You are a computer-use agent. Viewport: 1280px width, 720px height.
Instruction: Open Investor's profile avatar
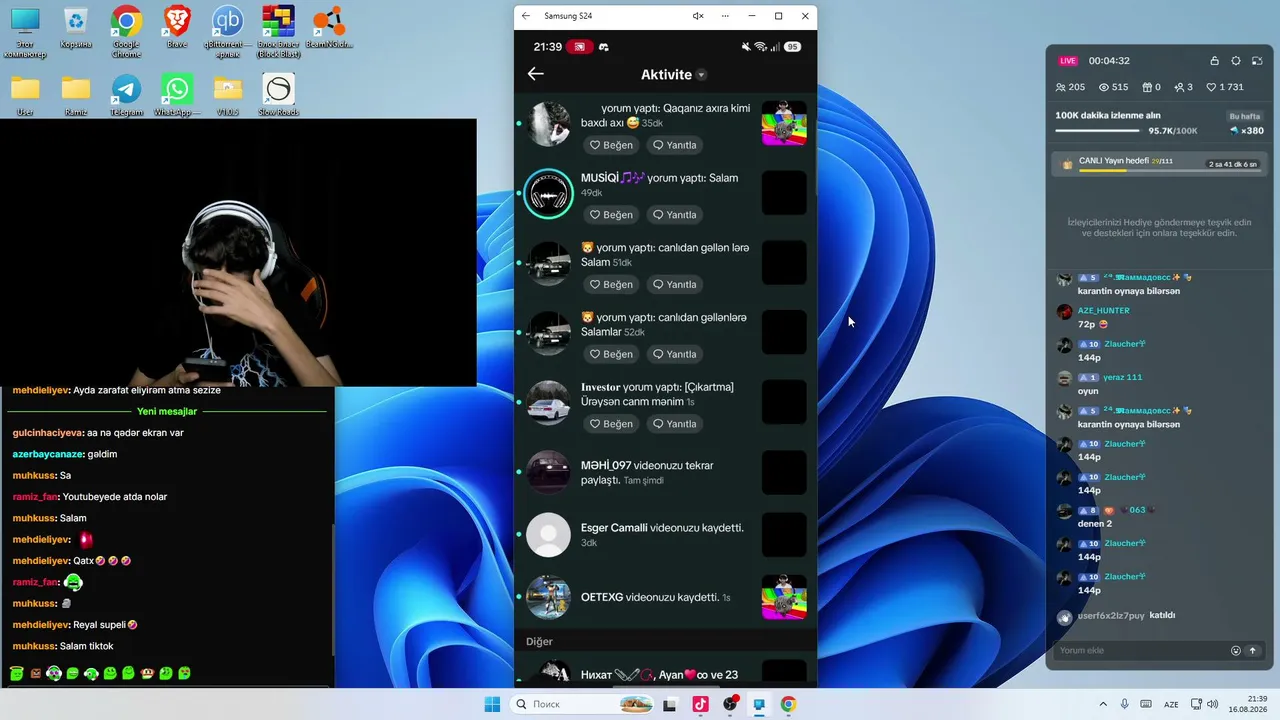(x=548, y=402)
